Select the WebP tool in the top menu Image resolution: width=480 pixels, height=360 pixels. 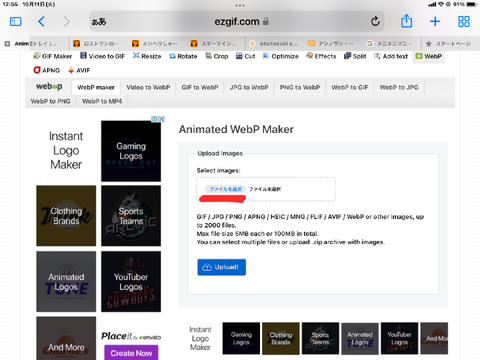[x=428, y=56]
